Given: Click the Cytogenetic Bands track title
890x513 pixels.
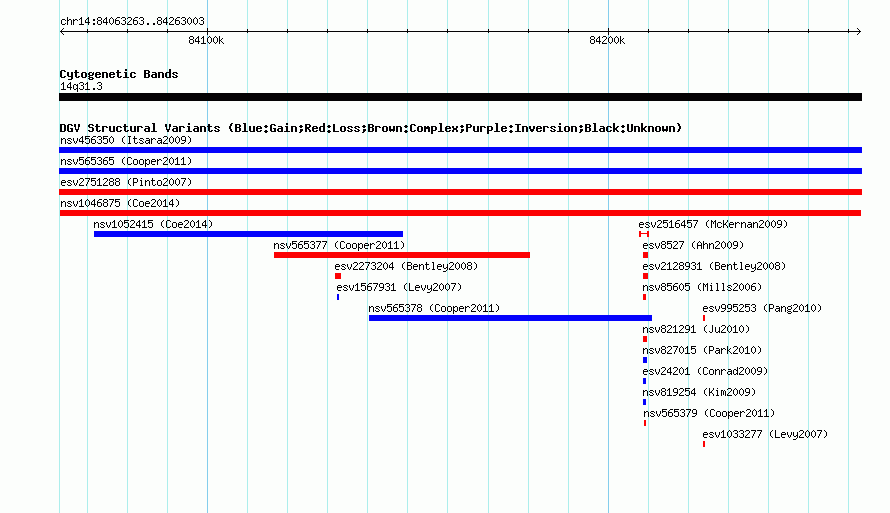Looking at the screenshot, I should pos(119,74).
